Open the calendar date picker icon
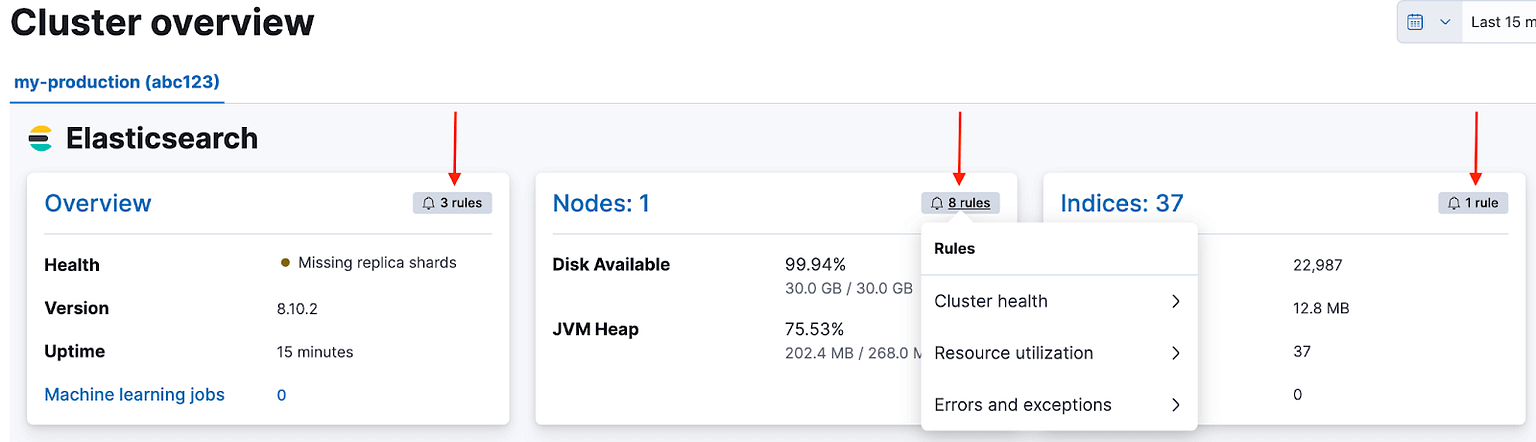The width and height of the screenshot is (1536, 442). click(x=1415, y=22)
